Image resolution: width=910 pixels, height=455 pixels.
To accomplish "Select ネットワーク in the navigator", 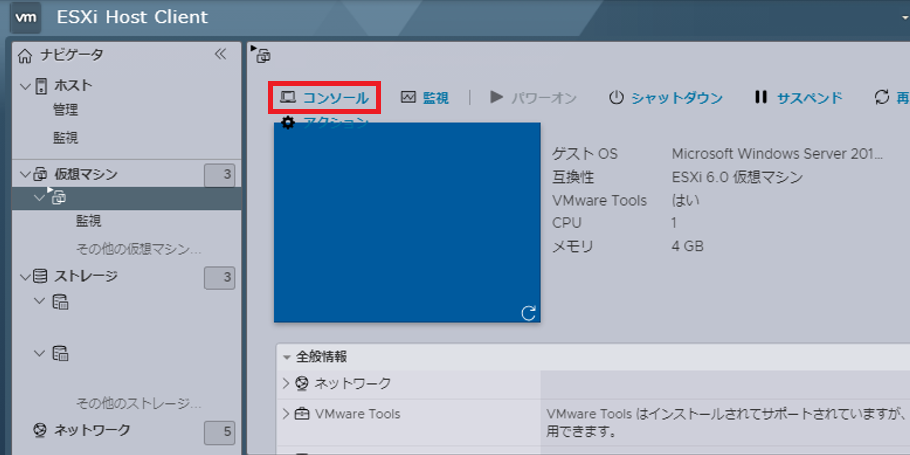I will coord(92,431).
